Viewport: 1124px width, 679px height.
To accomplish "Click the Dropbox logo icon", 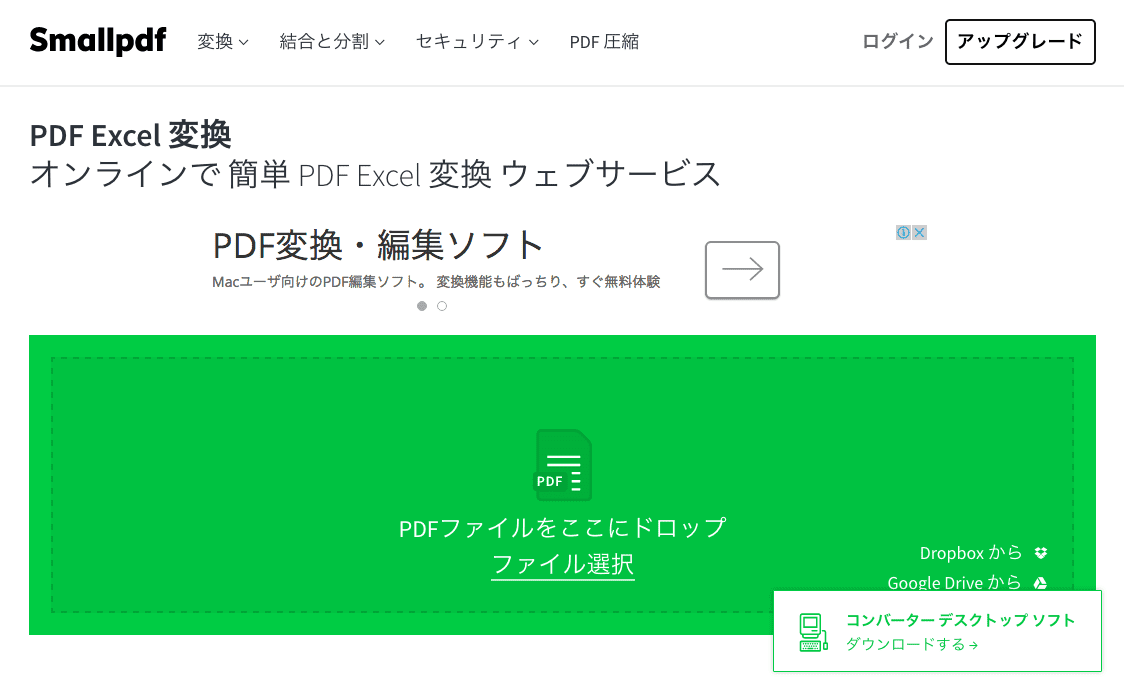I will pyautogui.click(x=1041, y=553).
